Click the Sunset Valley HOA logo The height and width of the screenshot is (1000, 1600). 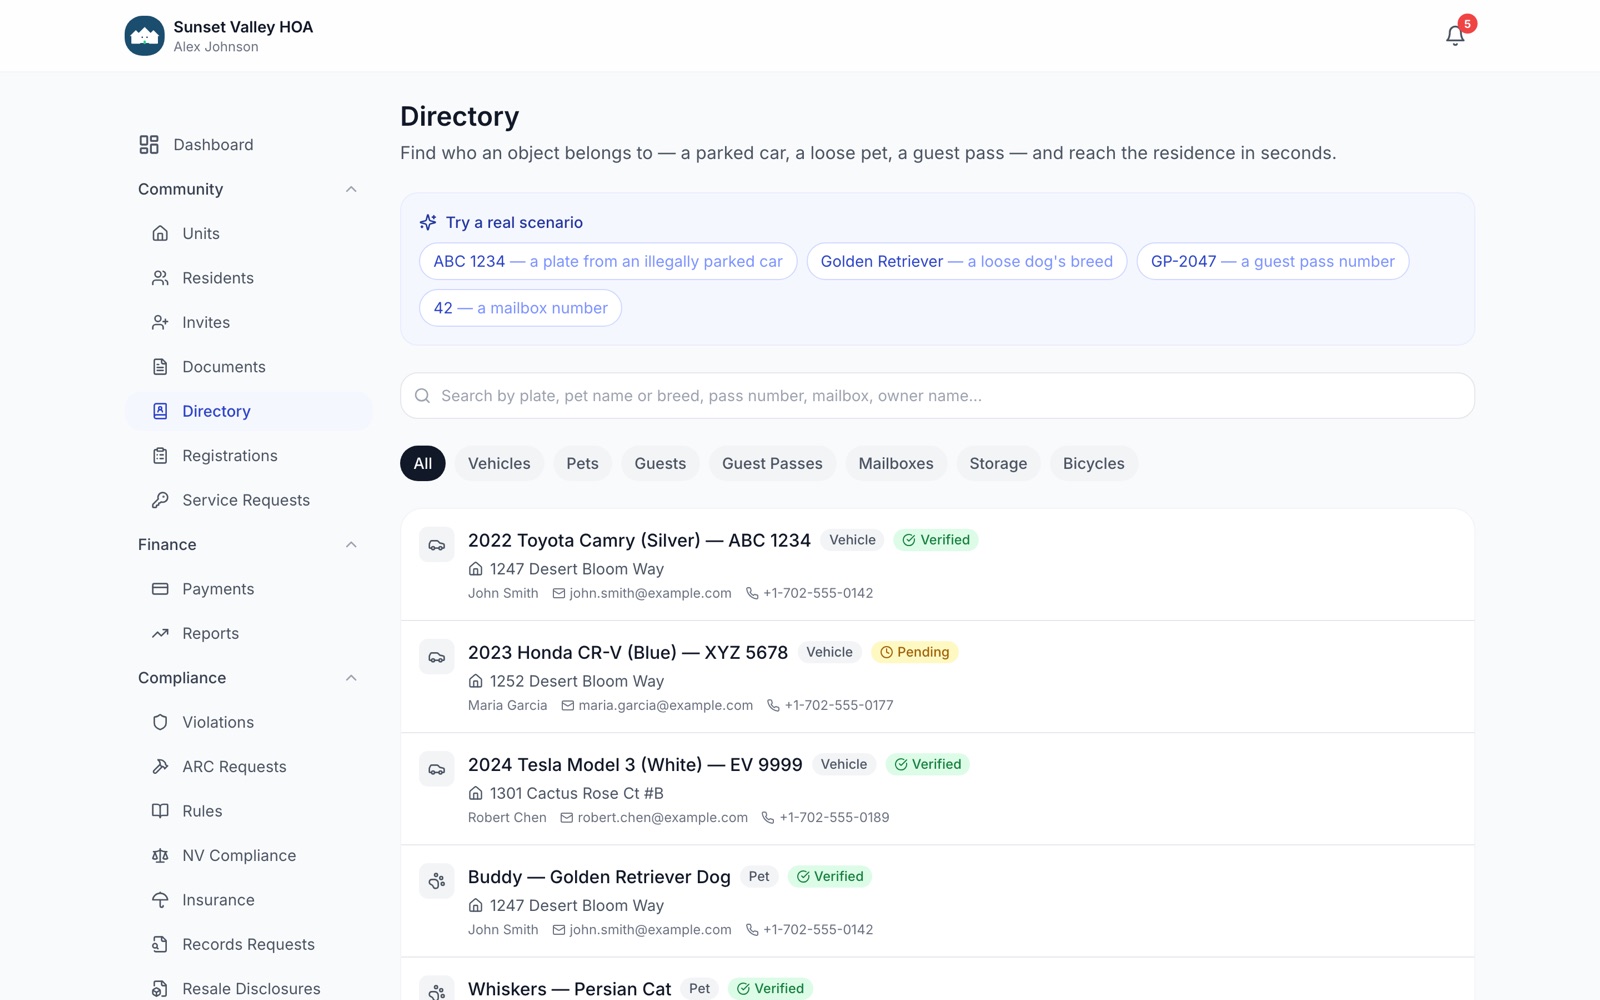[x=144, y=36]
